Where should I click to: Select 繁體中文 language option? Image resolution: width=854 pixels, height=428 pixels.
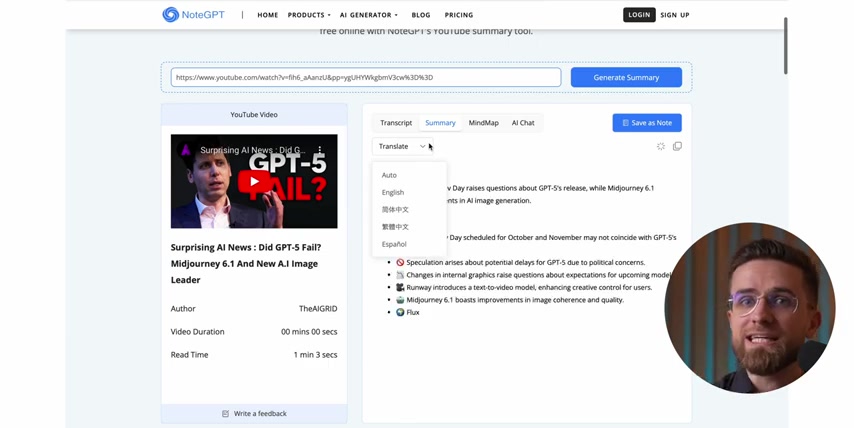tap(395, 227)
